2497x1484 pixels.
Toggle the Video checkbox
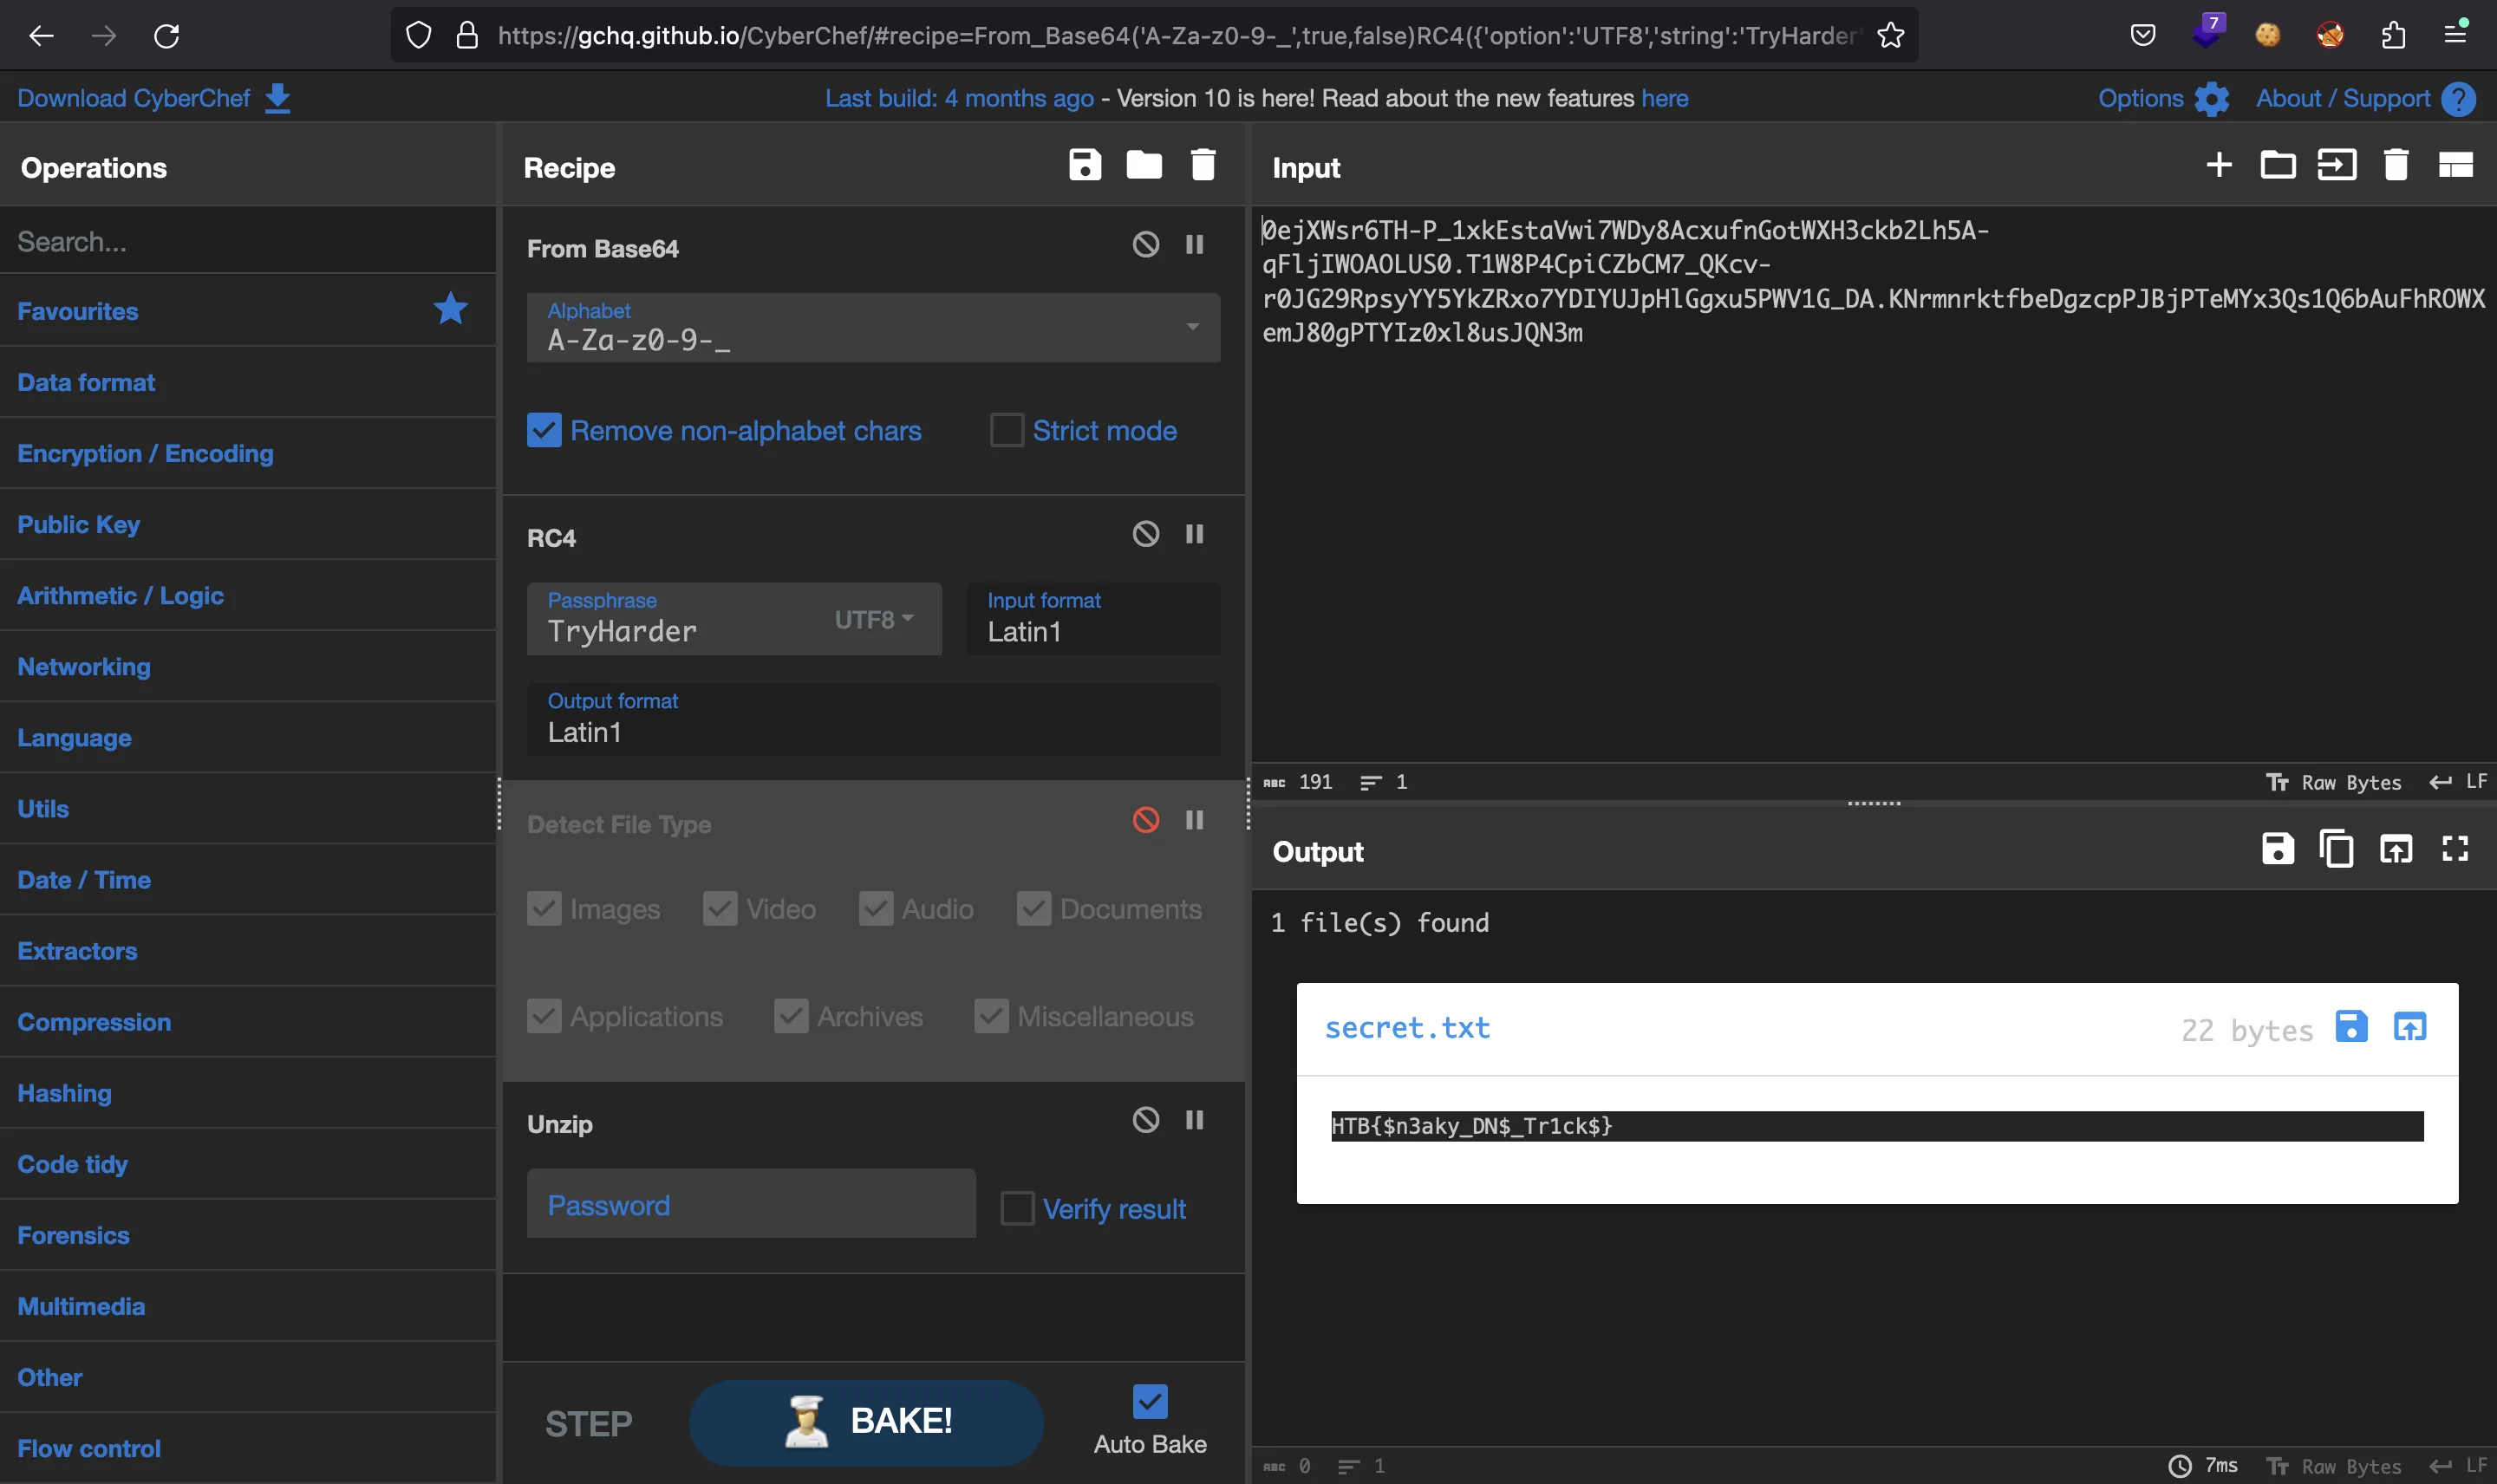tap(720, 909)
